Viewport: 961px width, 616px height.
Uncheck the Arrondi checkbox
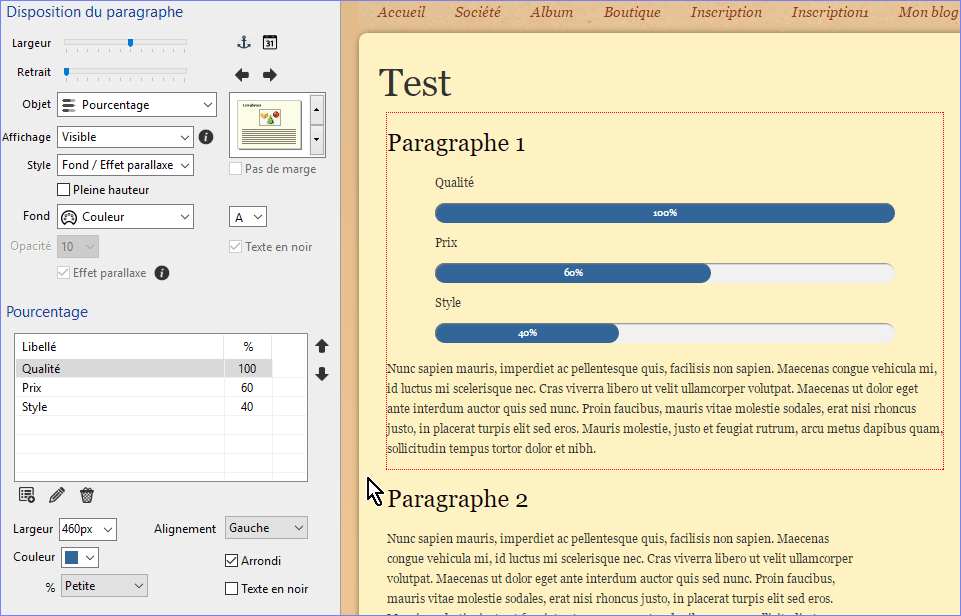[232, 561]
